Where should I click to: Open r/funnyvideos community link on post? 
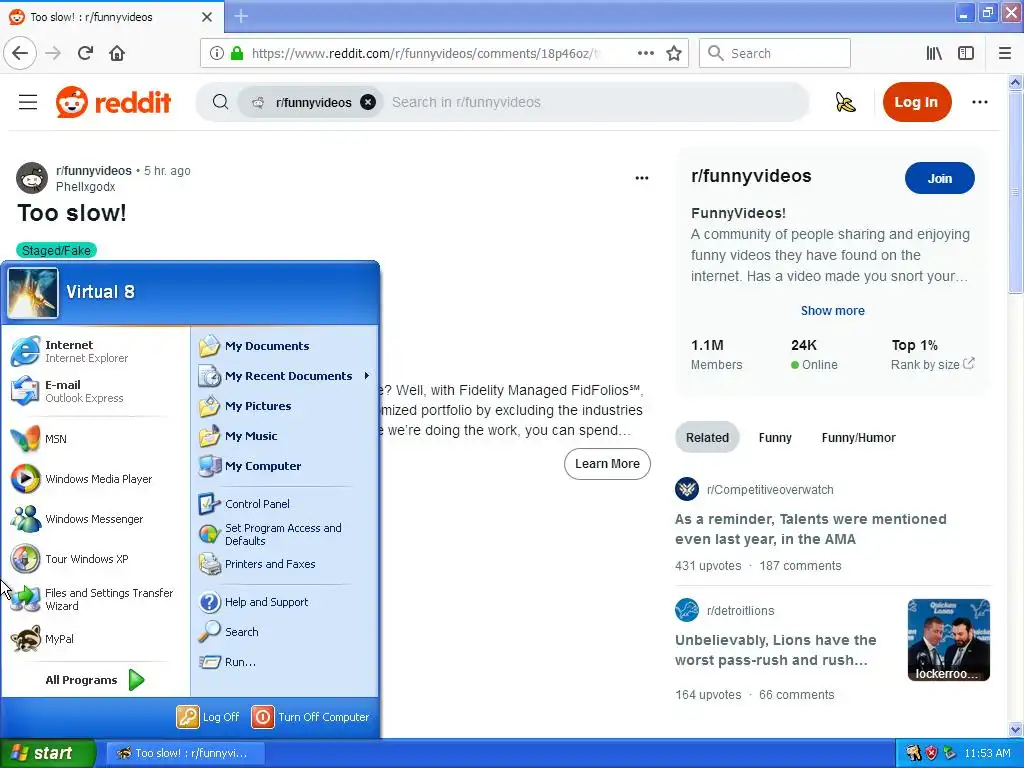pos(94,171)
